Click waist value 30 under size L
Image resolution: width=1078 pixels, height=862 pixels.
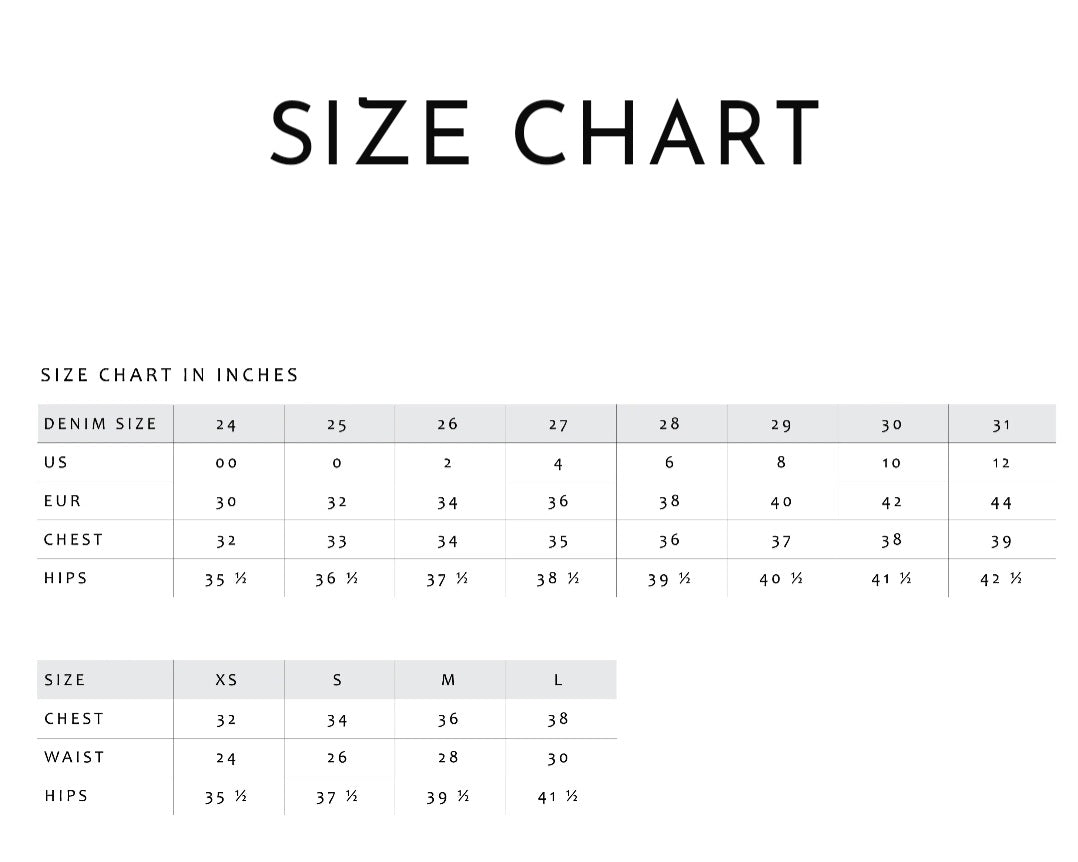(x=558, y=758)
